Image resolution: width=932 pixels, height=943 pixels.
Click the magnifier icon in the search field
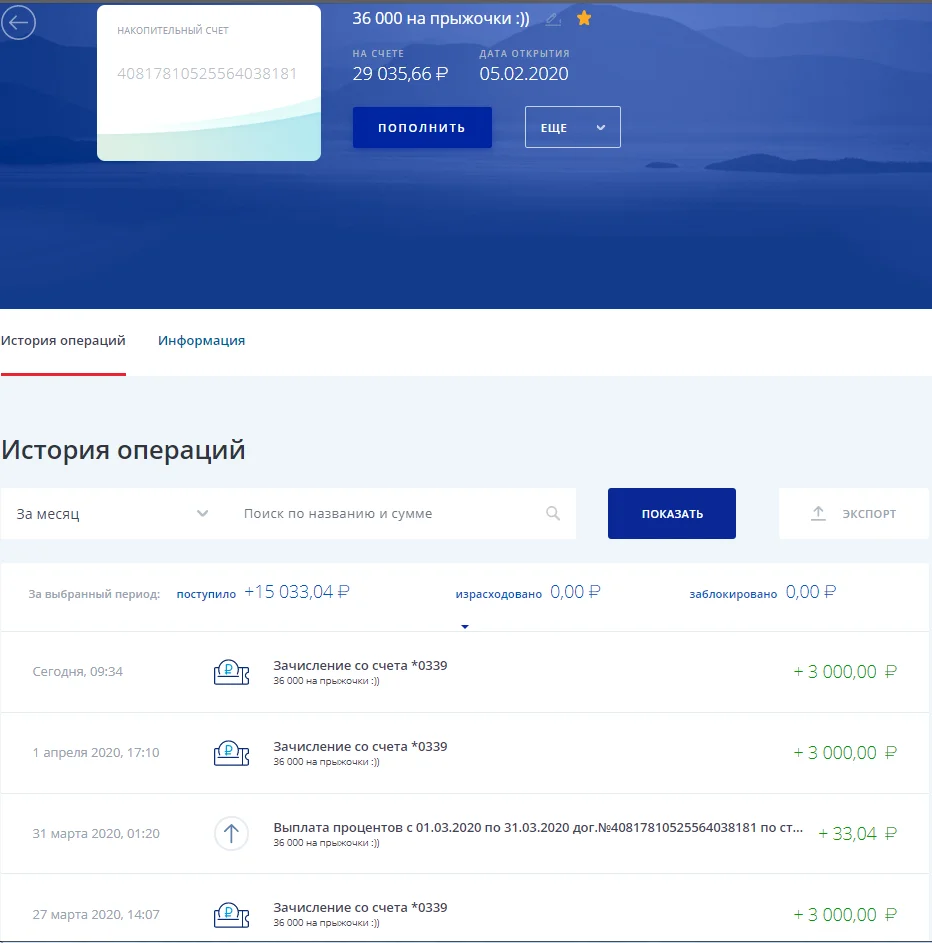pos(553,512)
